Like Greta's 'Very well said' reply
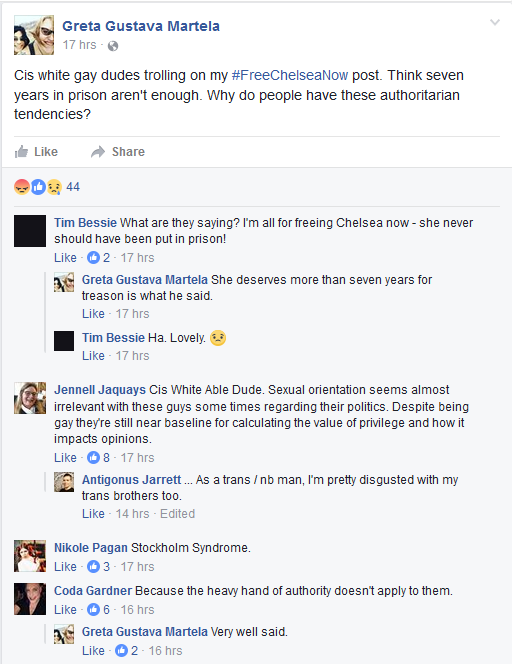512x664 pixels. (x=93, y=650)
